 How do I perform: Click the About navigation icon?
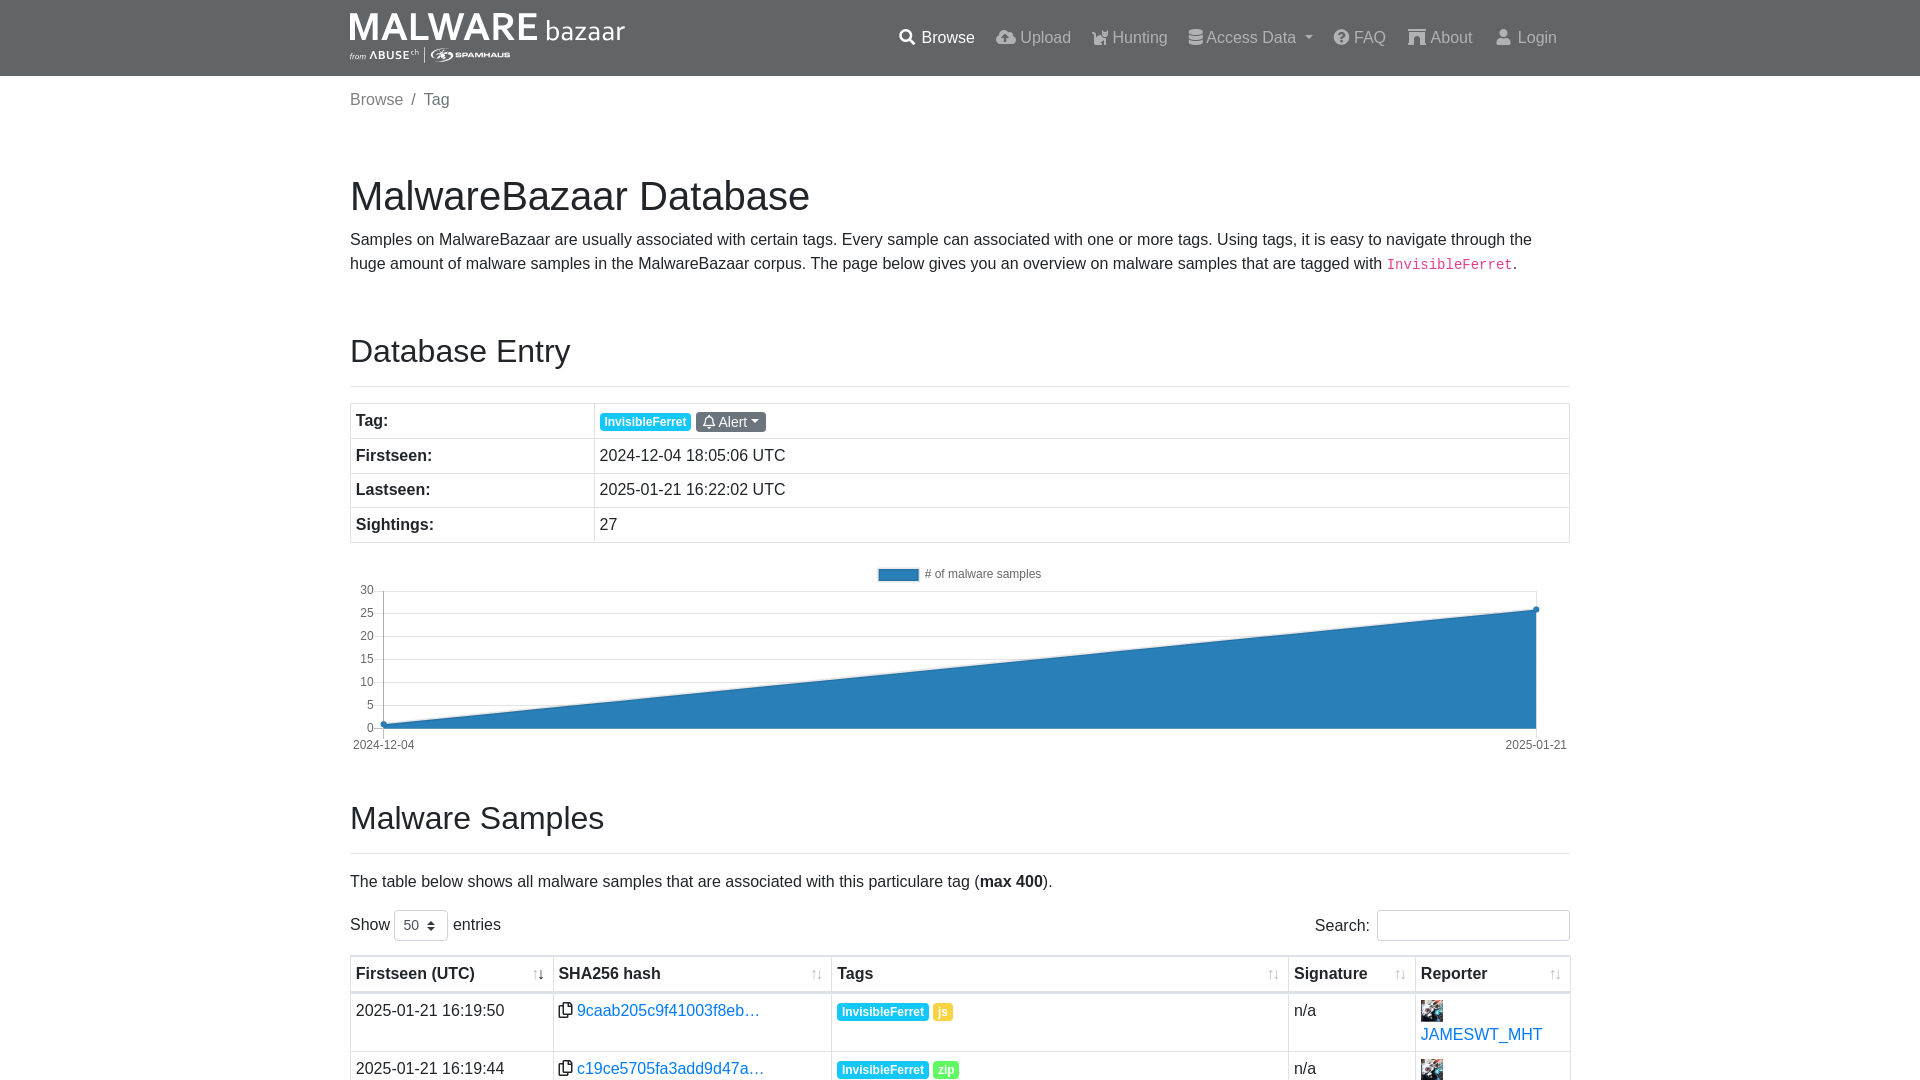pyautogui.click(x=1416, y=37)
